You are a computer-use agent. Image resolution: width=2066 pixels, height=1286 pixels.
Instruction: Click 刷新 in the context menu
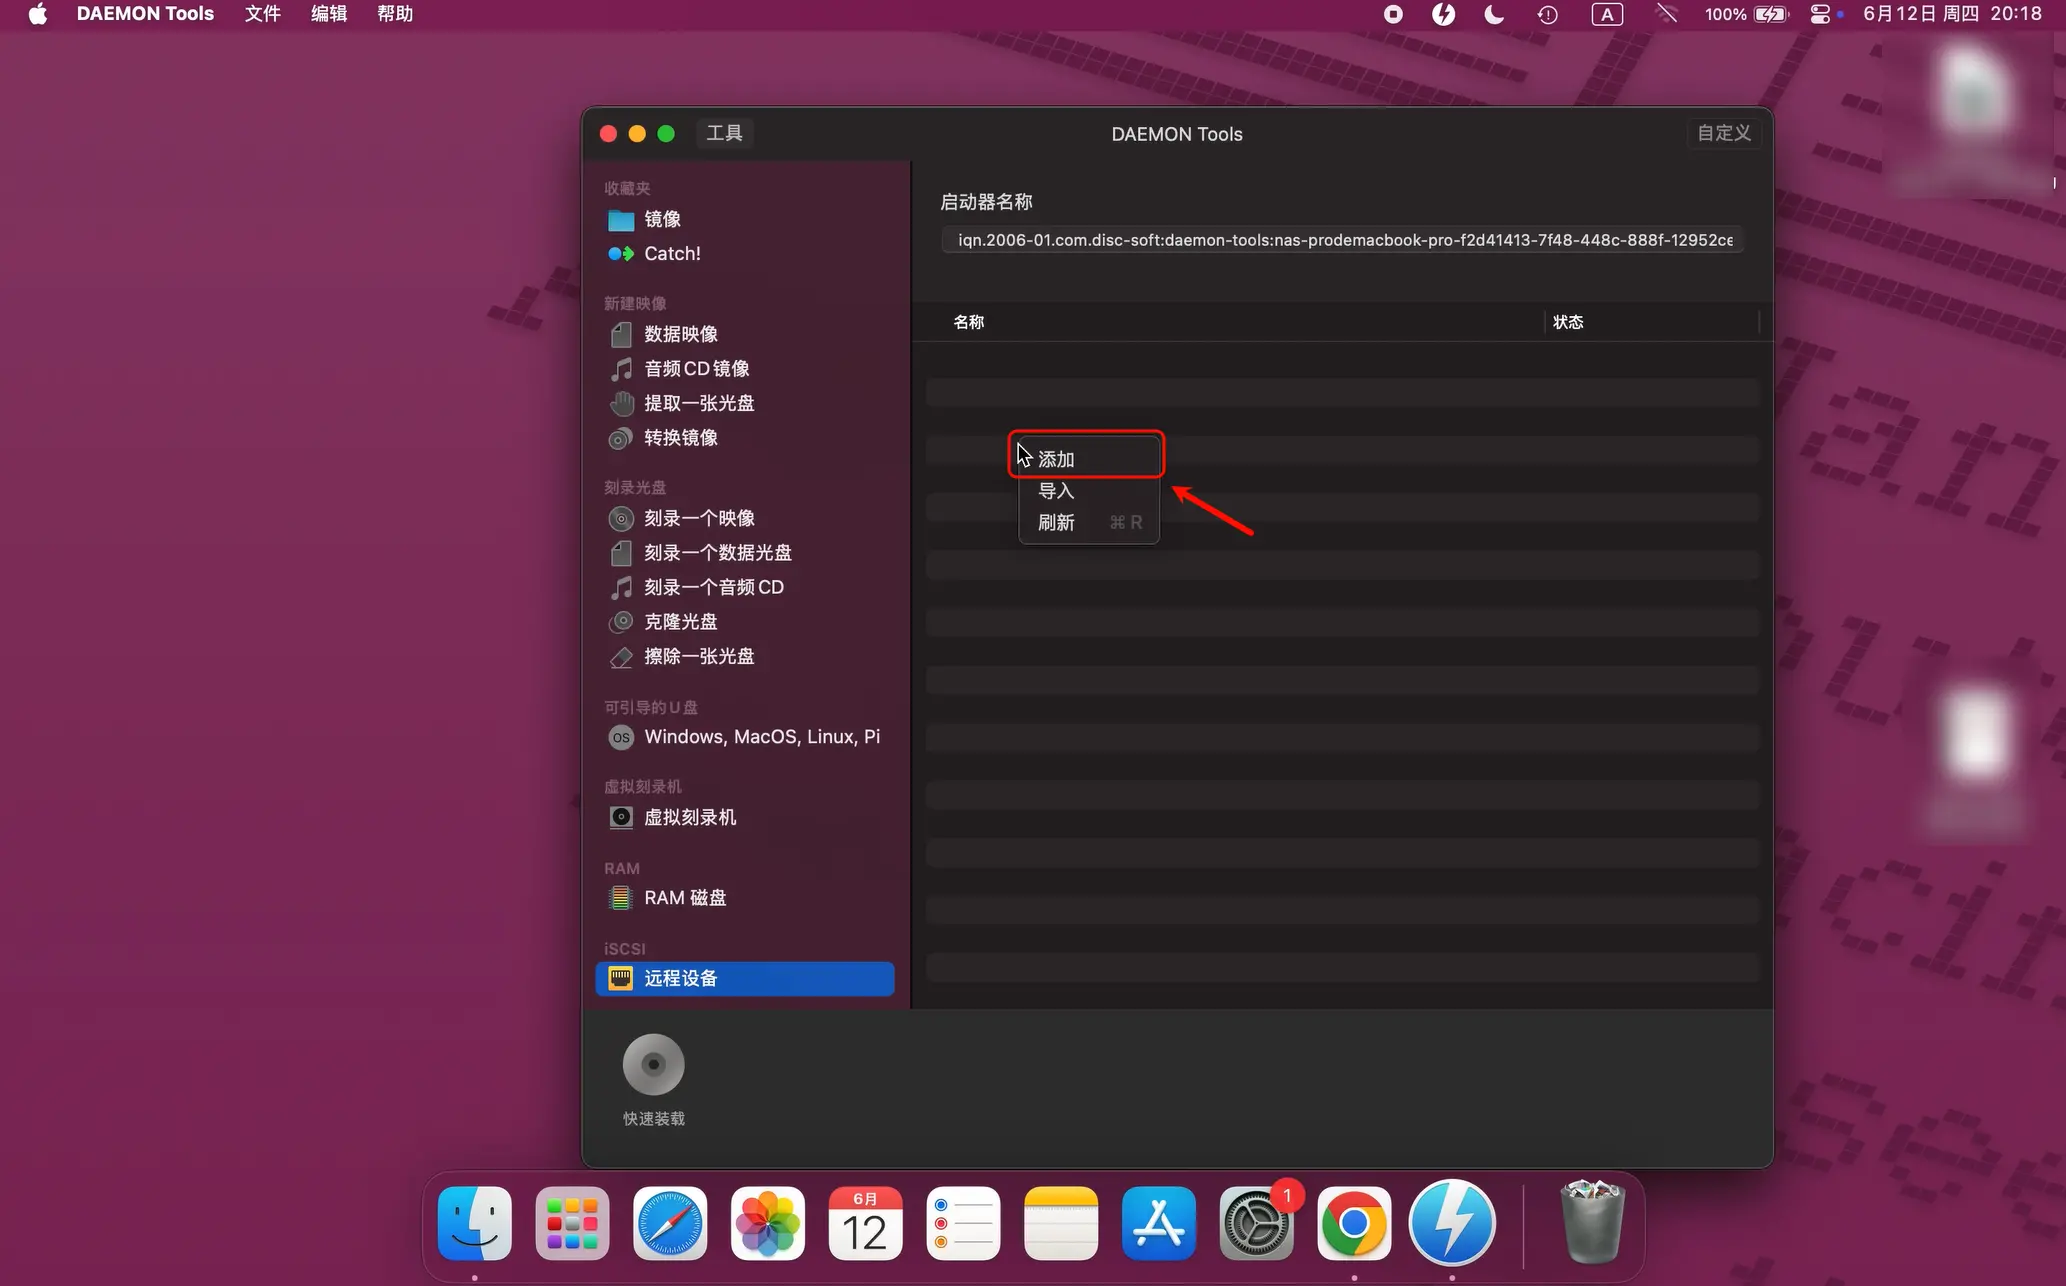[x=1089, y=522]
